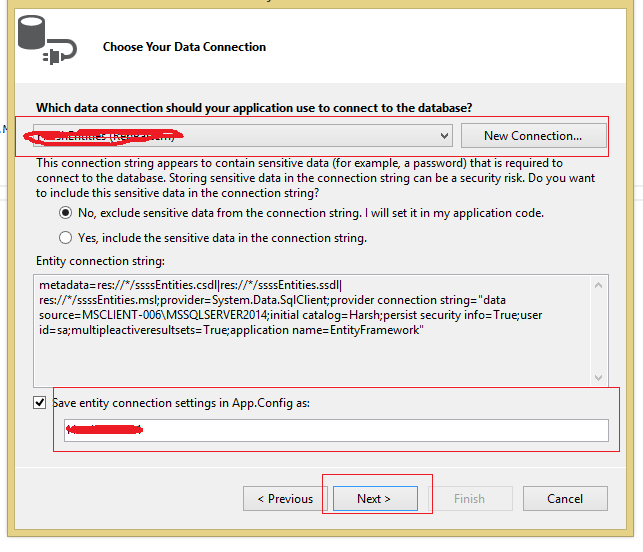This screenshot has width=643, height=552.
Task: Click the 'Choose Your Data Connection' heading
Action: 184,47
